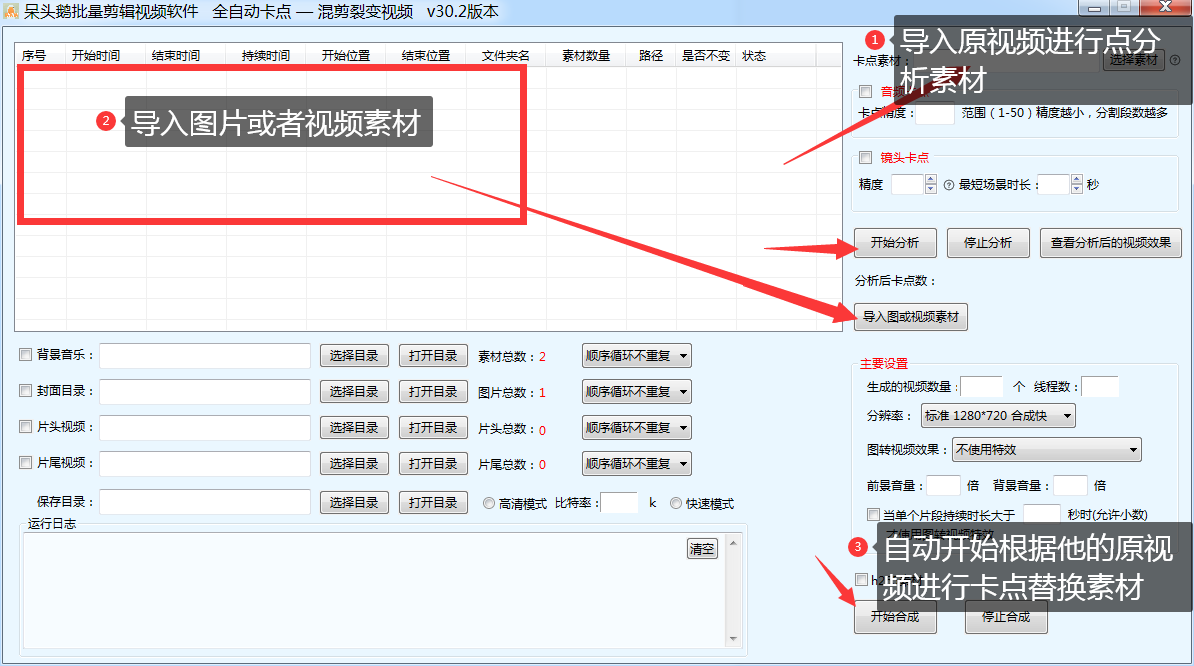This screenshot has width=1194, height=666.
Task: Click the 开始分析 button
Action: (895, 243)
